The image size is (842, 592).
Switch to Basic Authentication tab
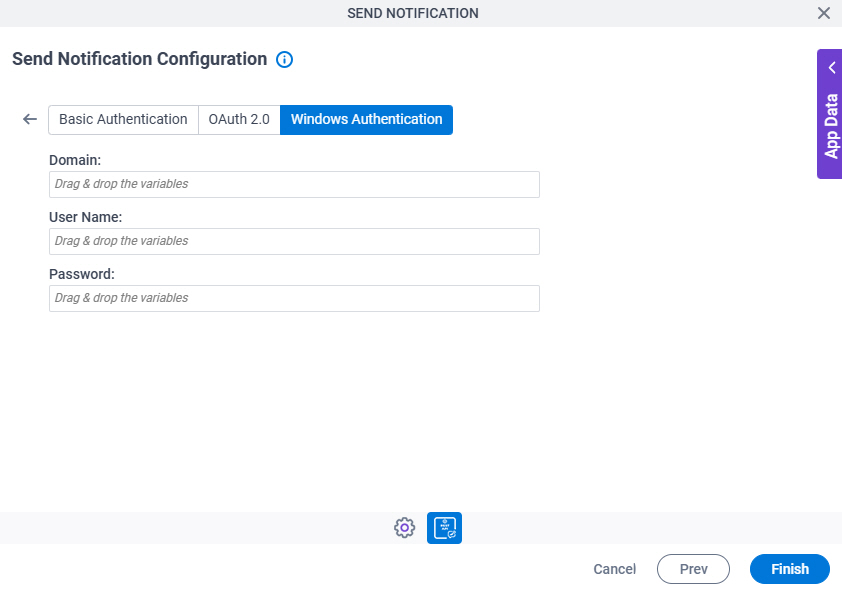click(x=123, y=119)
